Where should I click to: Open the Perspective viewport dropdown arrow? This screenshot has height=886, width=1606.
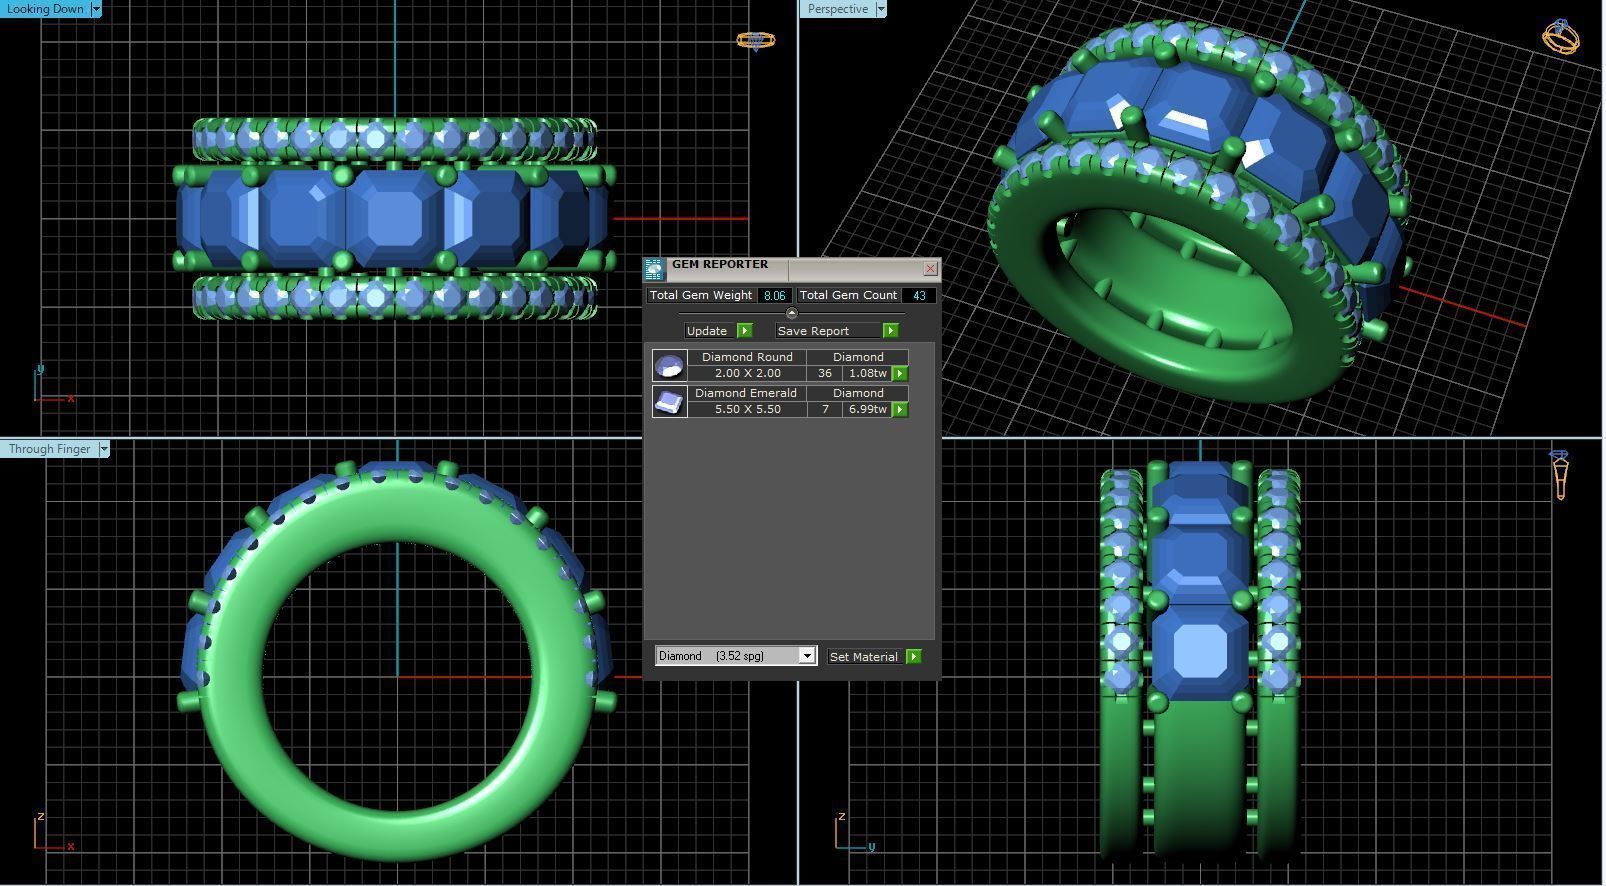point(880,9)
